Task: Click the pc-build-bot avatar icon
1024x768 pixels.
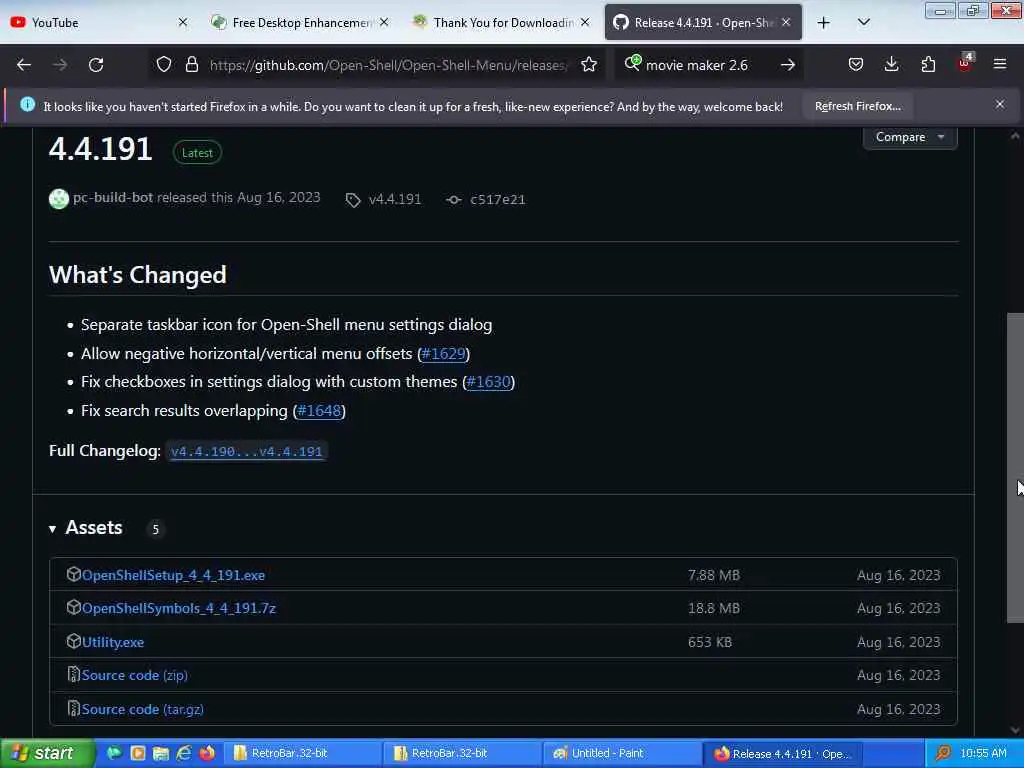Action: coord(59,199)
